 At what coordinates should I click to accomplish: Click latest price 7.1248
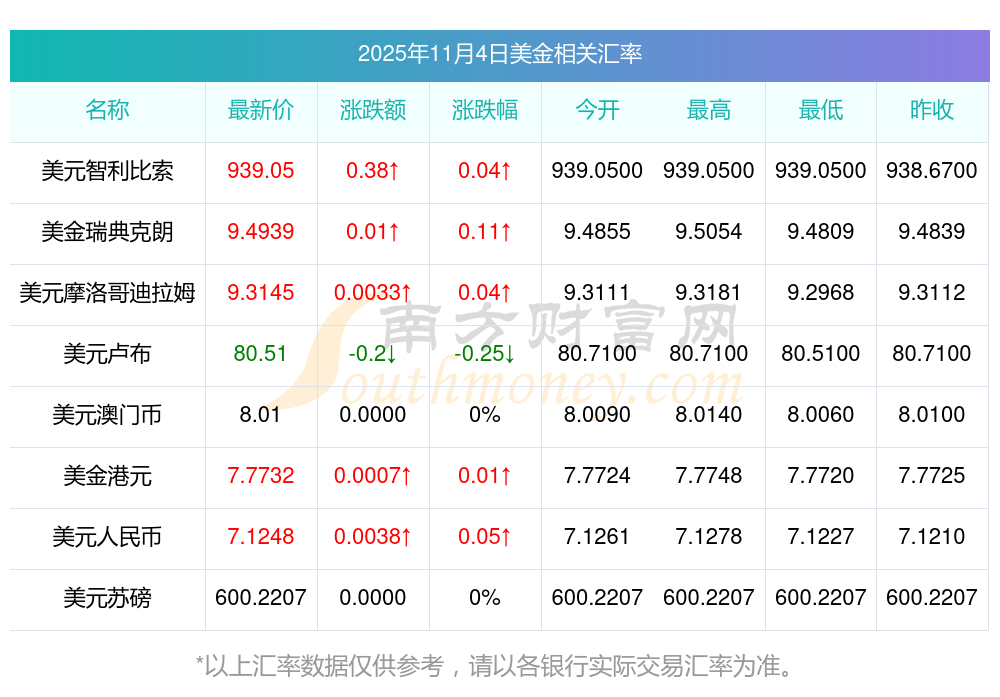coord(261,536)
